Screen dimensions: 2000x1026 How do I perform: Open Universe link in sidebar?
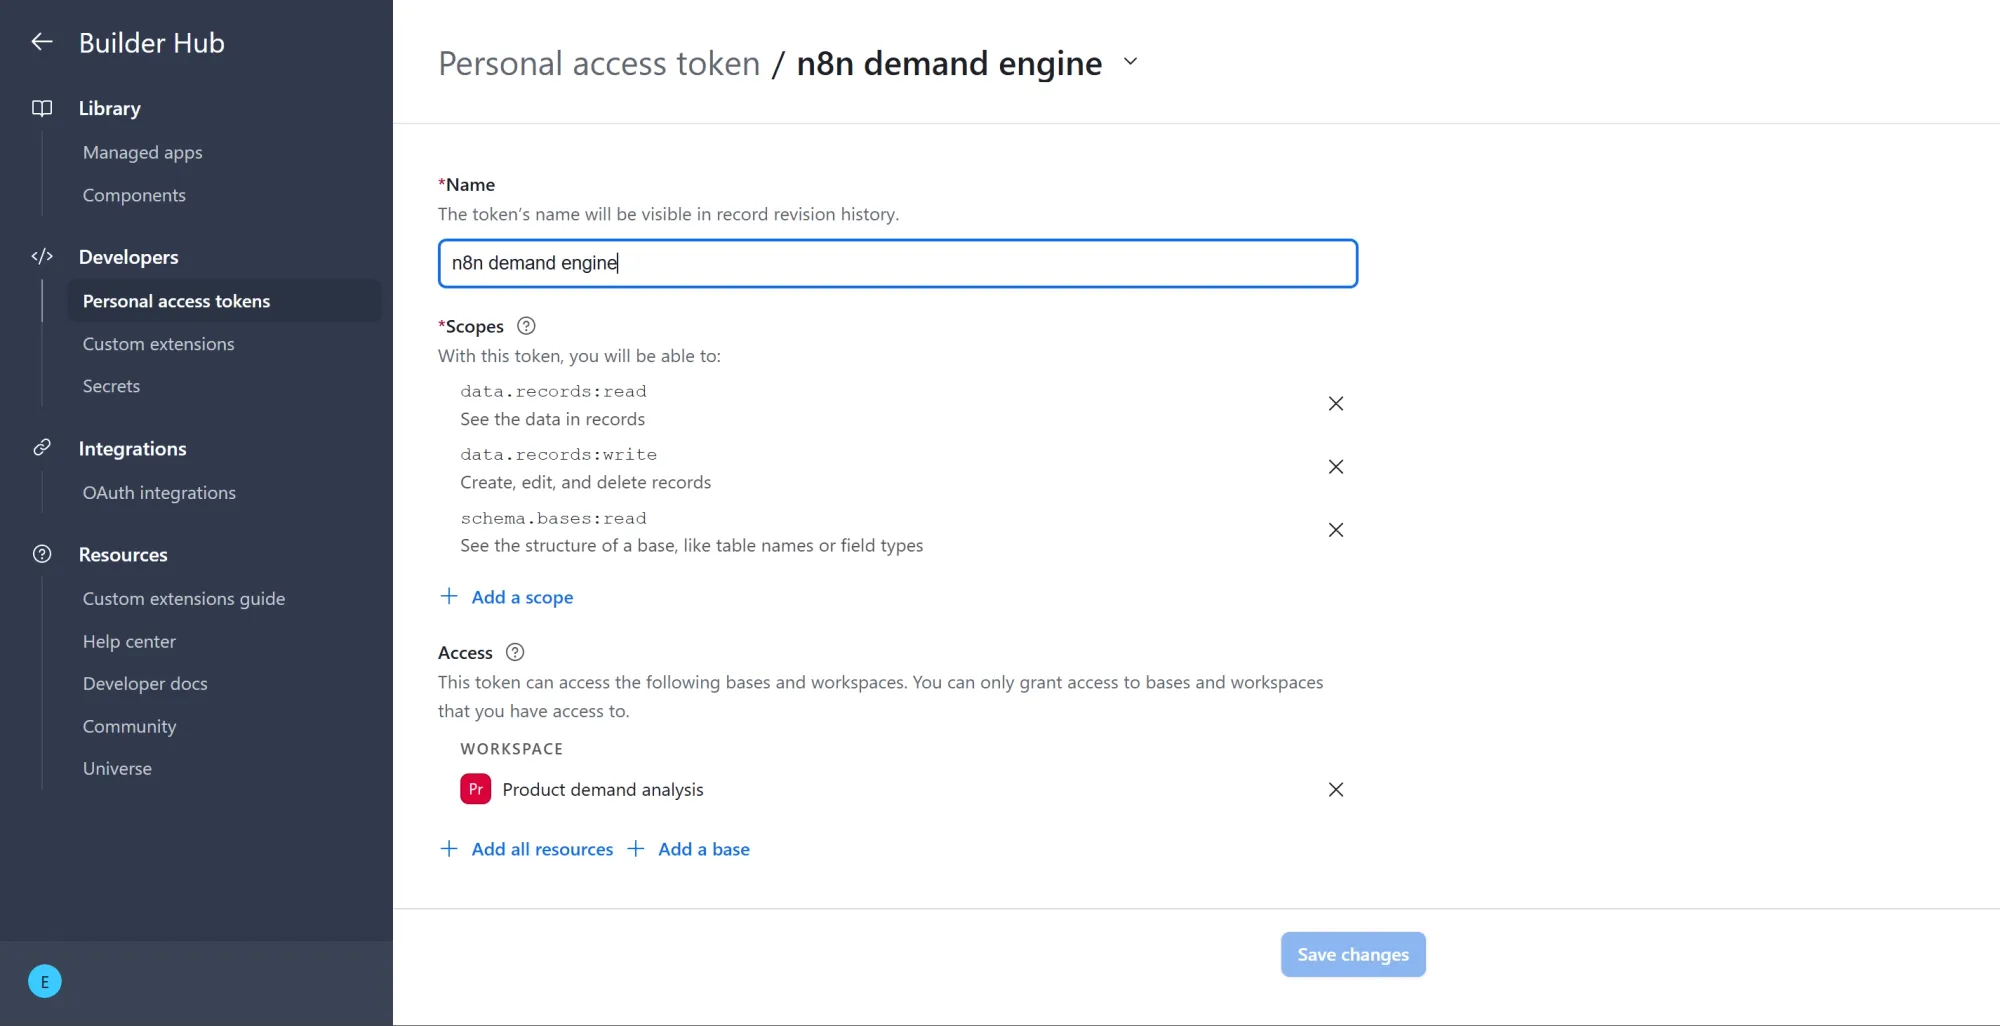(117, 769)
